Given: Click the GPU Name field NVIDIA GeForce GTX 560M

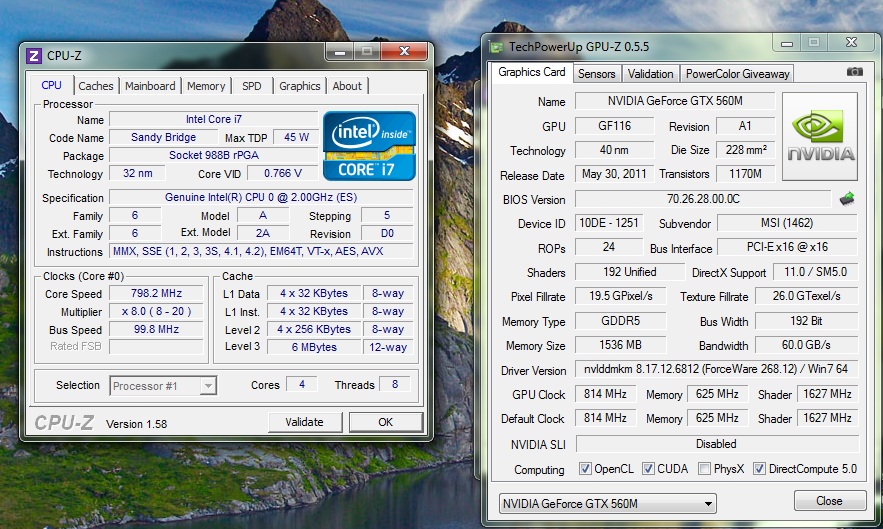Looking at the screenshot, I should point(675,101).
